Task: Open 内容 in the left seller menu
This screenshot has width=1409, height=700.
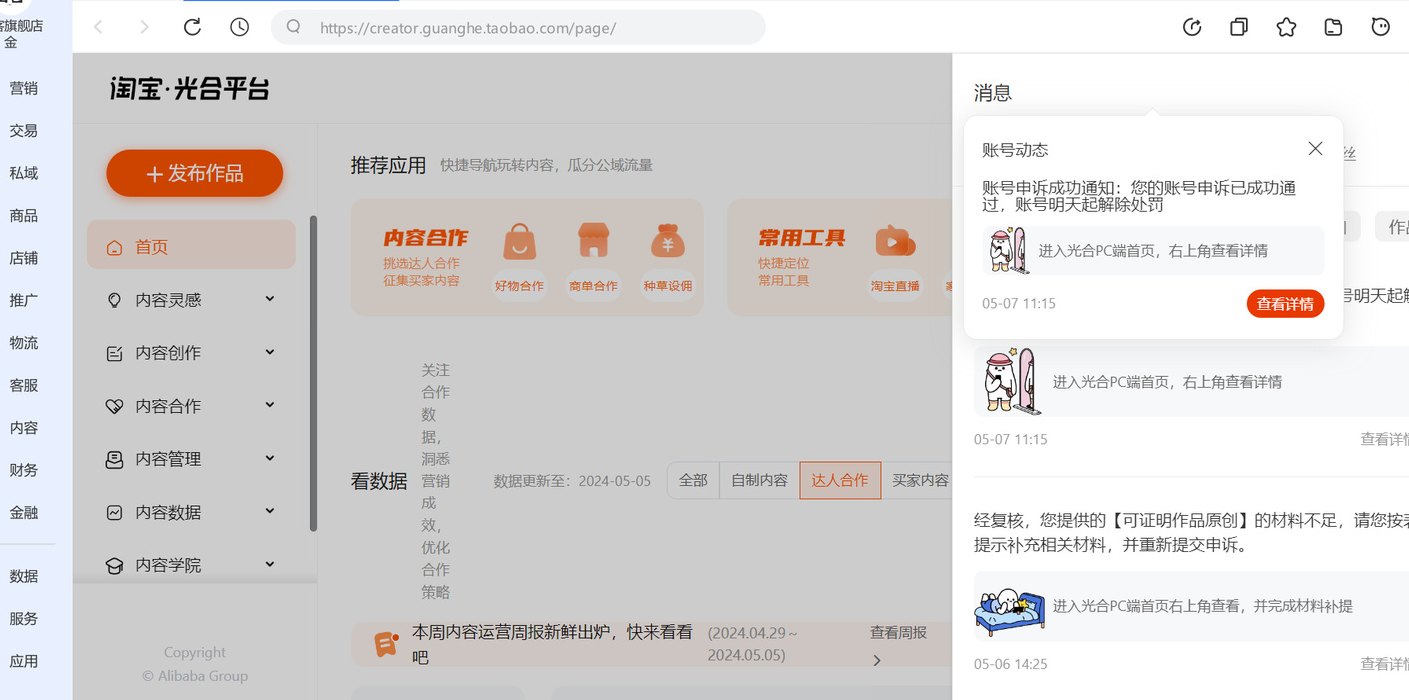Action: [x=24, y=428]
